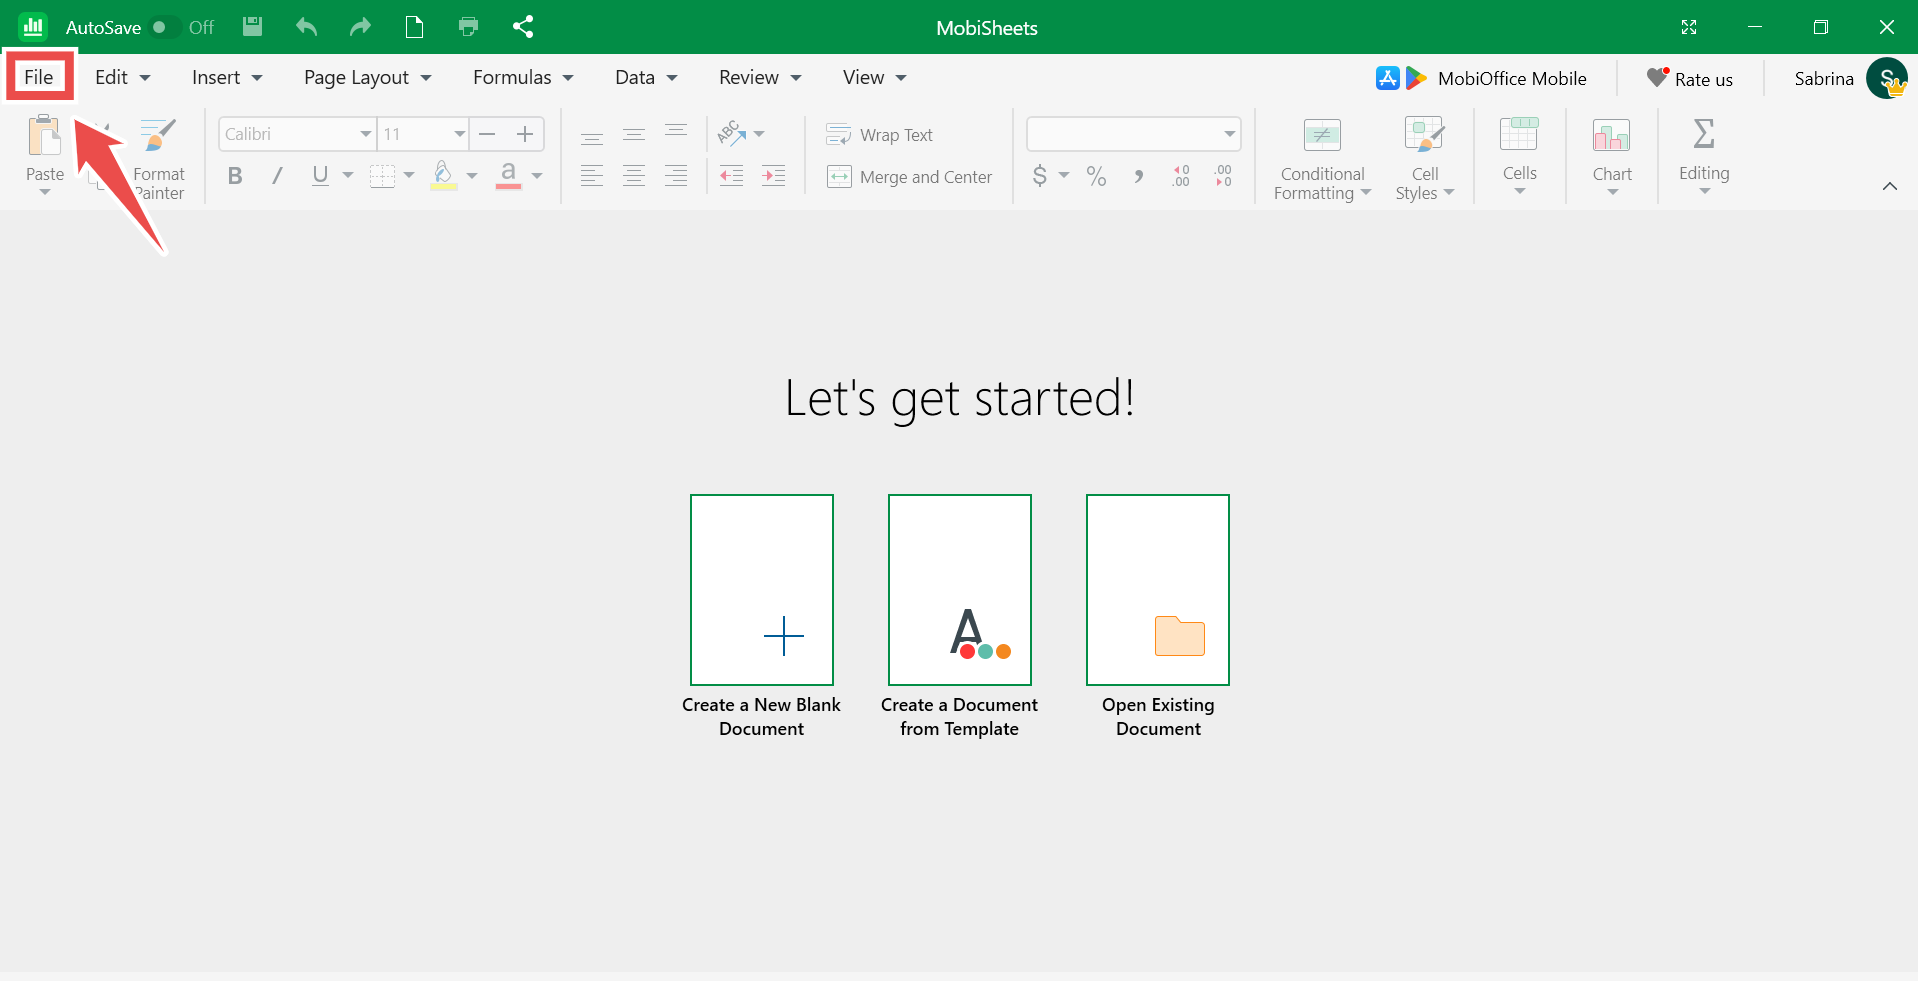Align text right
Image resolution: width=1918 pixels, height=981 pixels.
click(676, 176)
